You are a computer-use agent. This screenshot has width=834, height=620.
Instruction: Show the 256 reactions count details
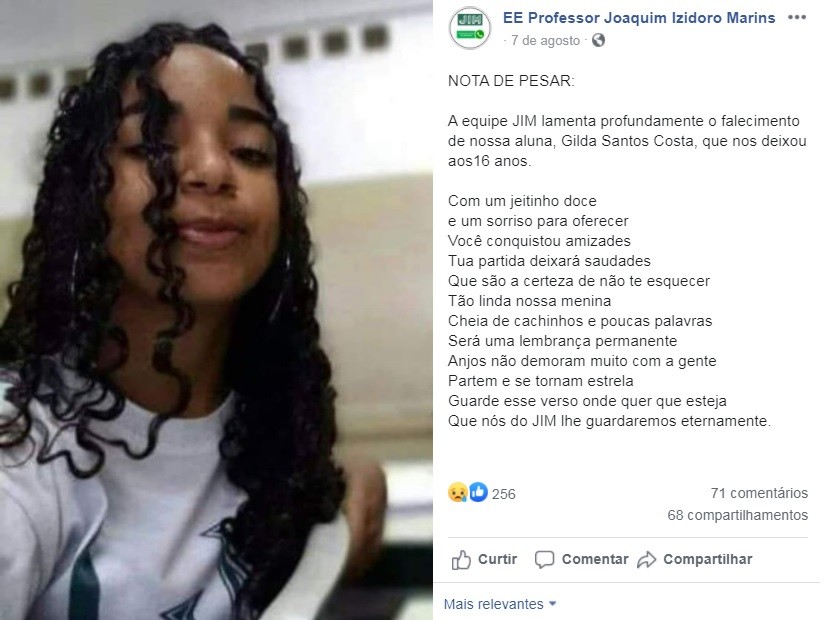[504, 494]
